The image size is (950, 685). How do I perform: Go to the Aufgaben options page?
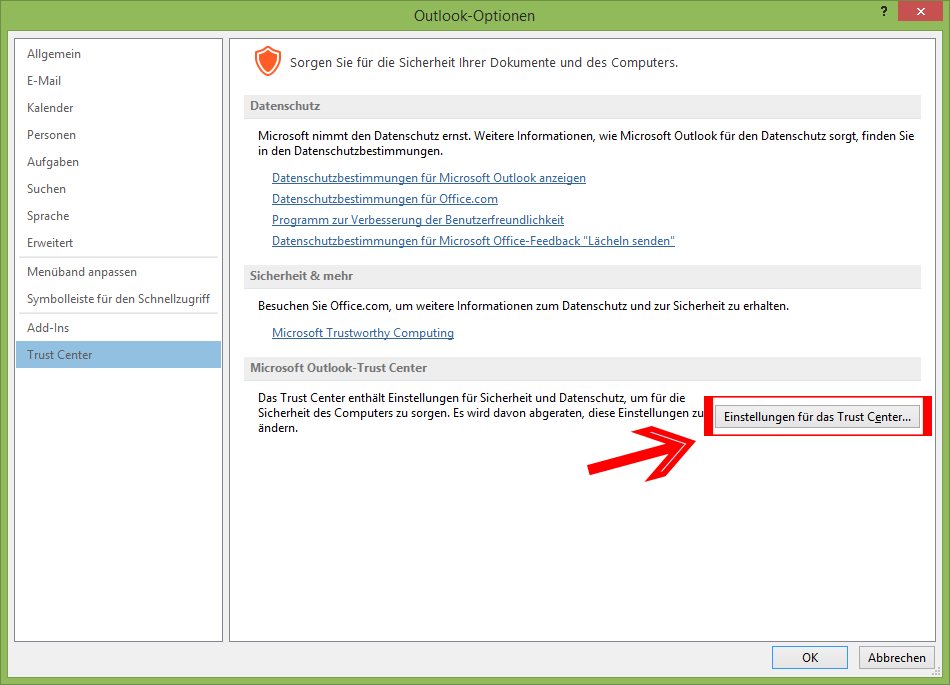[118, 162]
